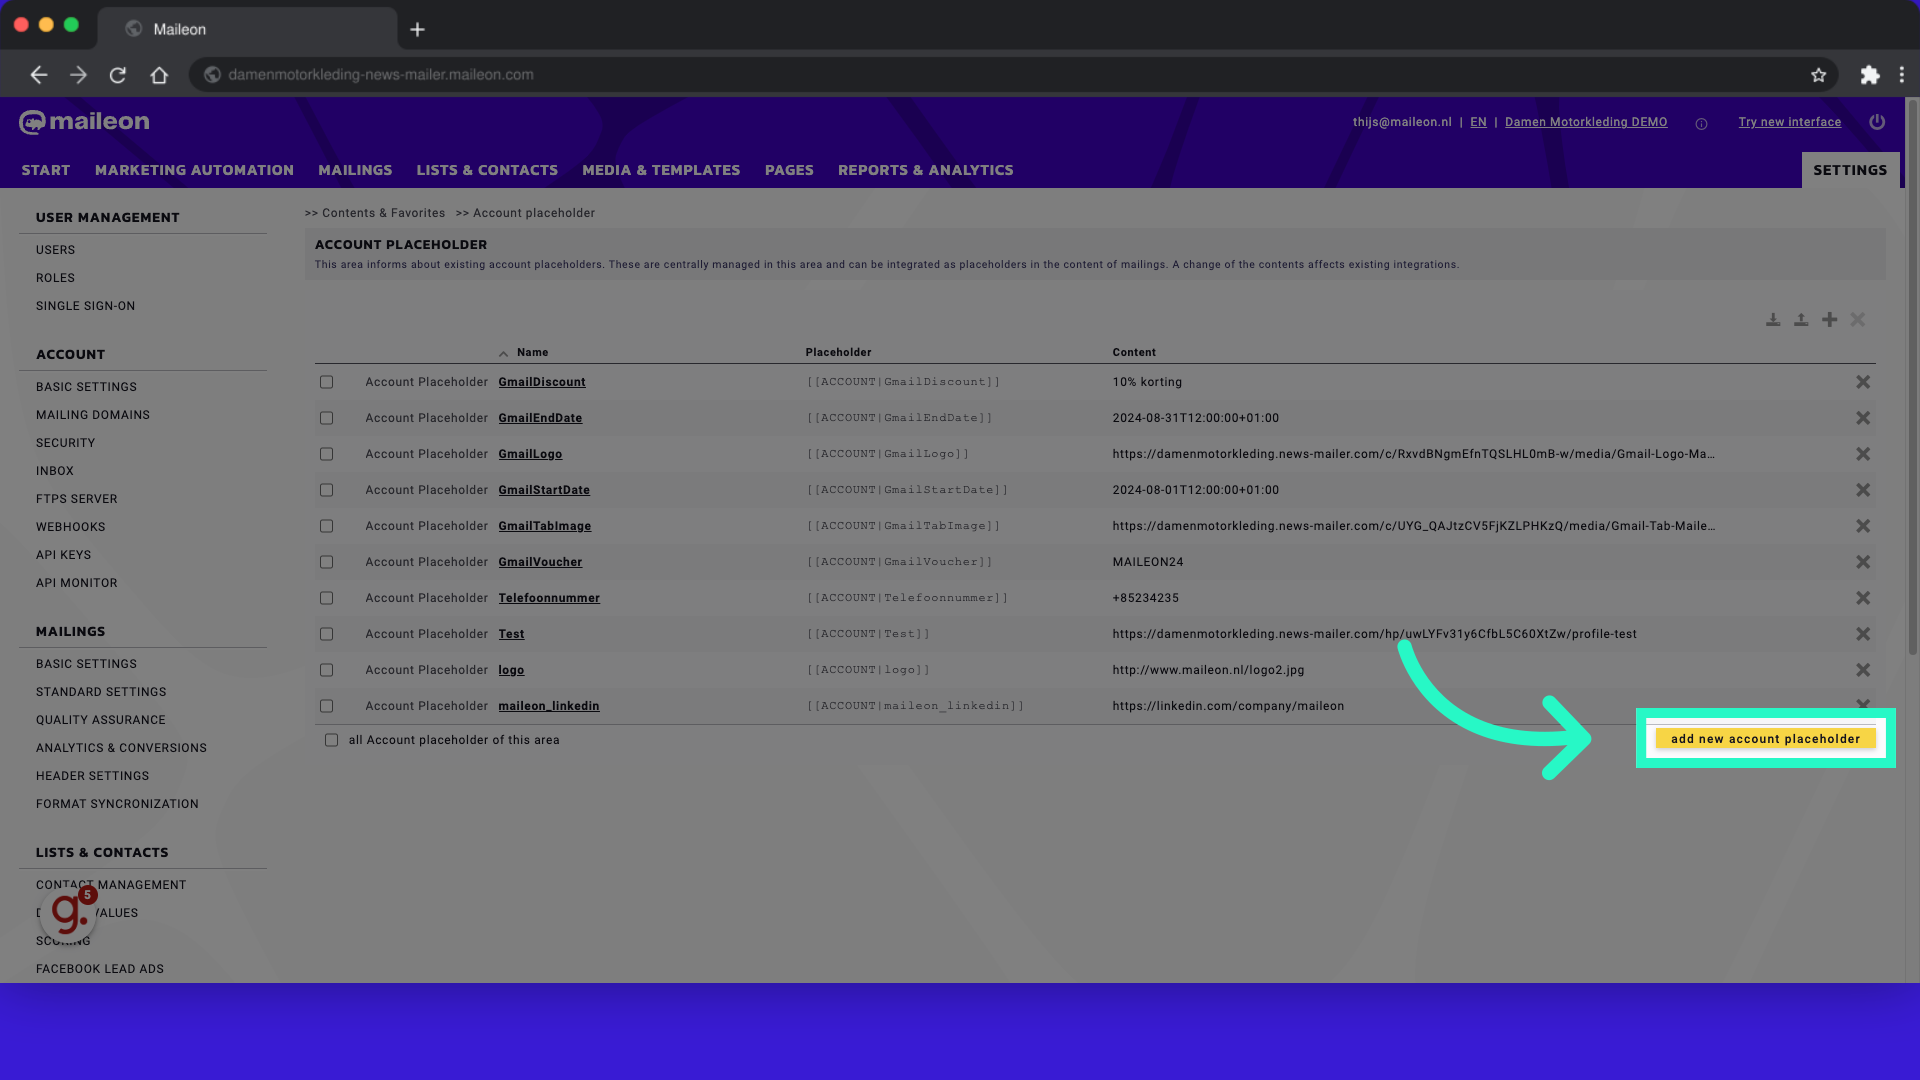
Task: Open API Keys in the sidebar
Action: (63, 555)
